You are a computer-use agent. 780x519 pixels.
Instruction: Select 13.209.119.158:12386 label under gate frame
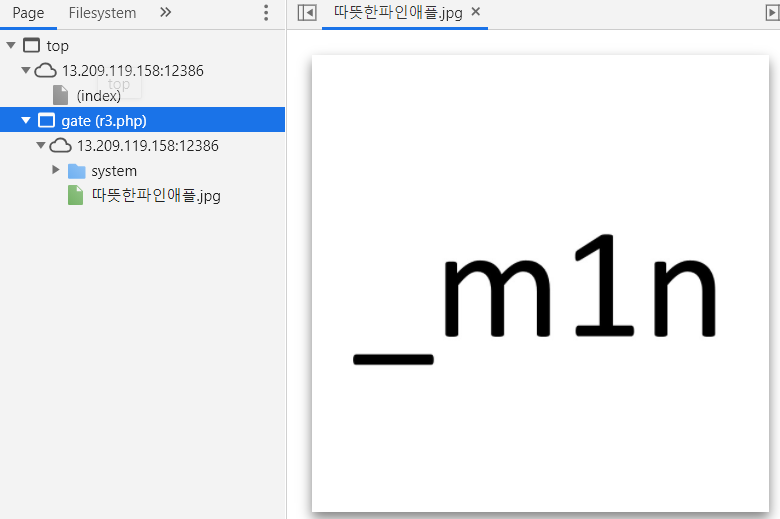click(x=148, y=146)
